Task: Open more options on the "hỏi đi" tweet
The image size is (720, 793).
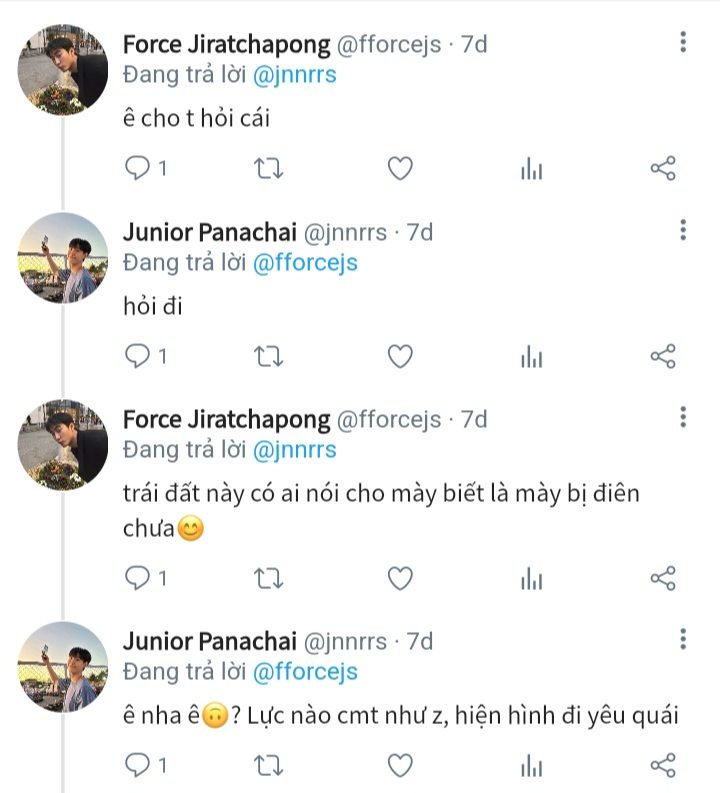Action: pos(683,230)
